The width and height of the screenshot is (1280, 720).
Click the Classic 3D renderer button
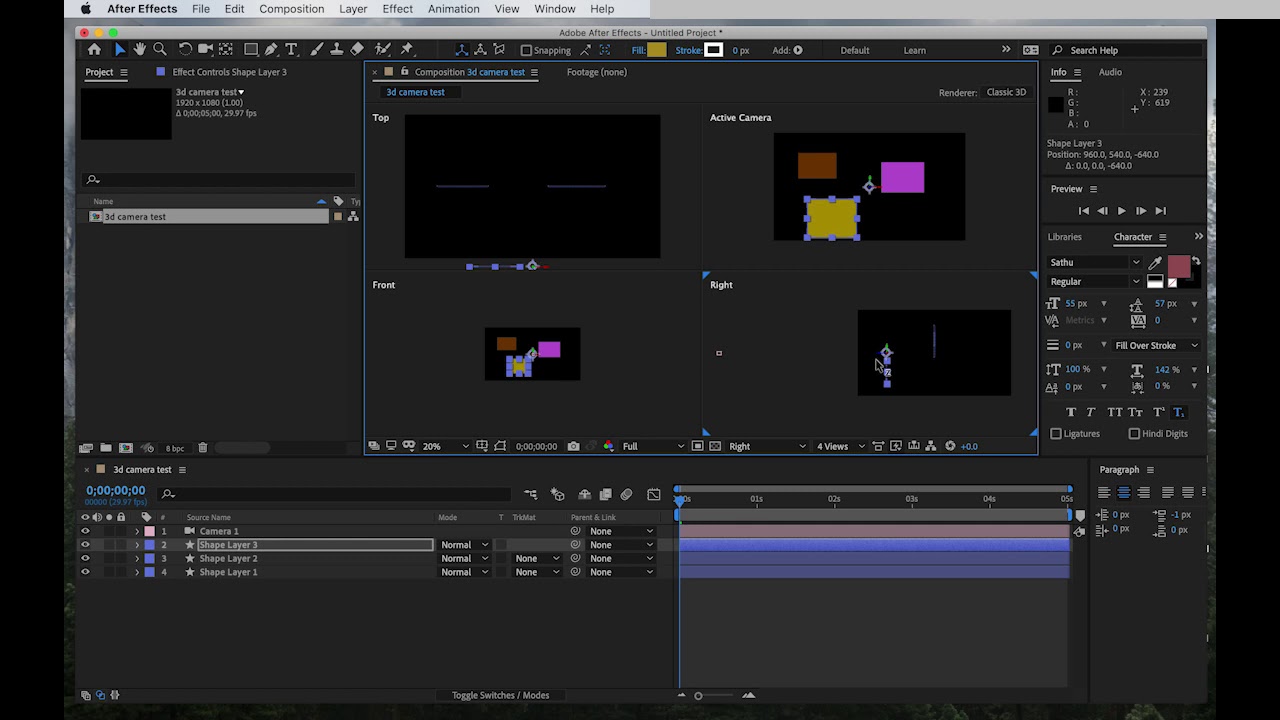click(x=1006, y=92)
